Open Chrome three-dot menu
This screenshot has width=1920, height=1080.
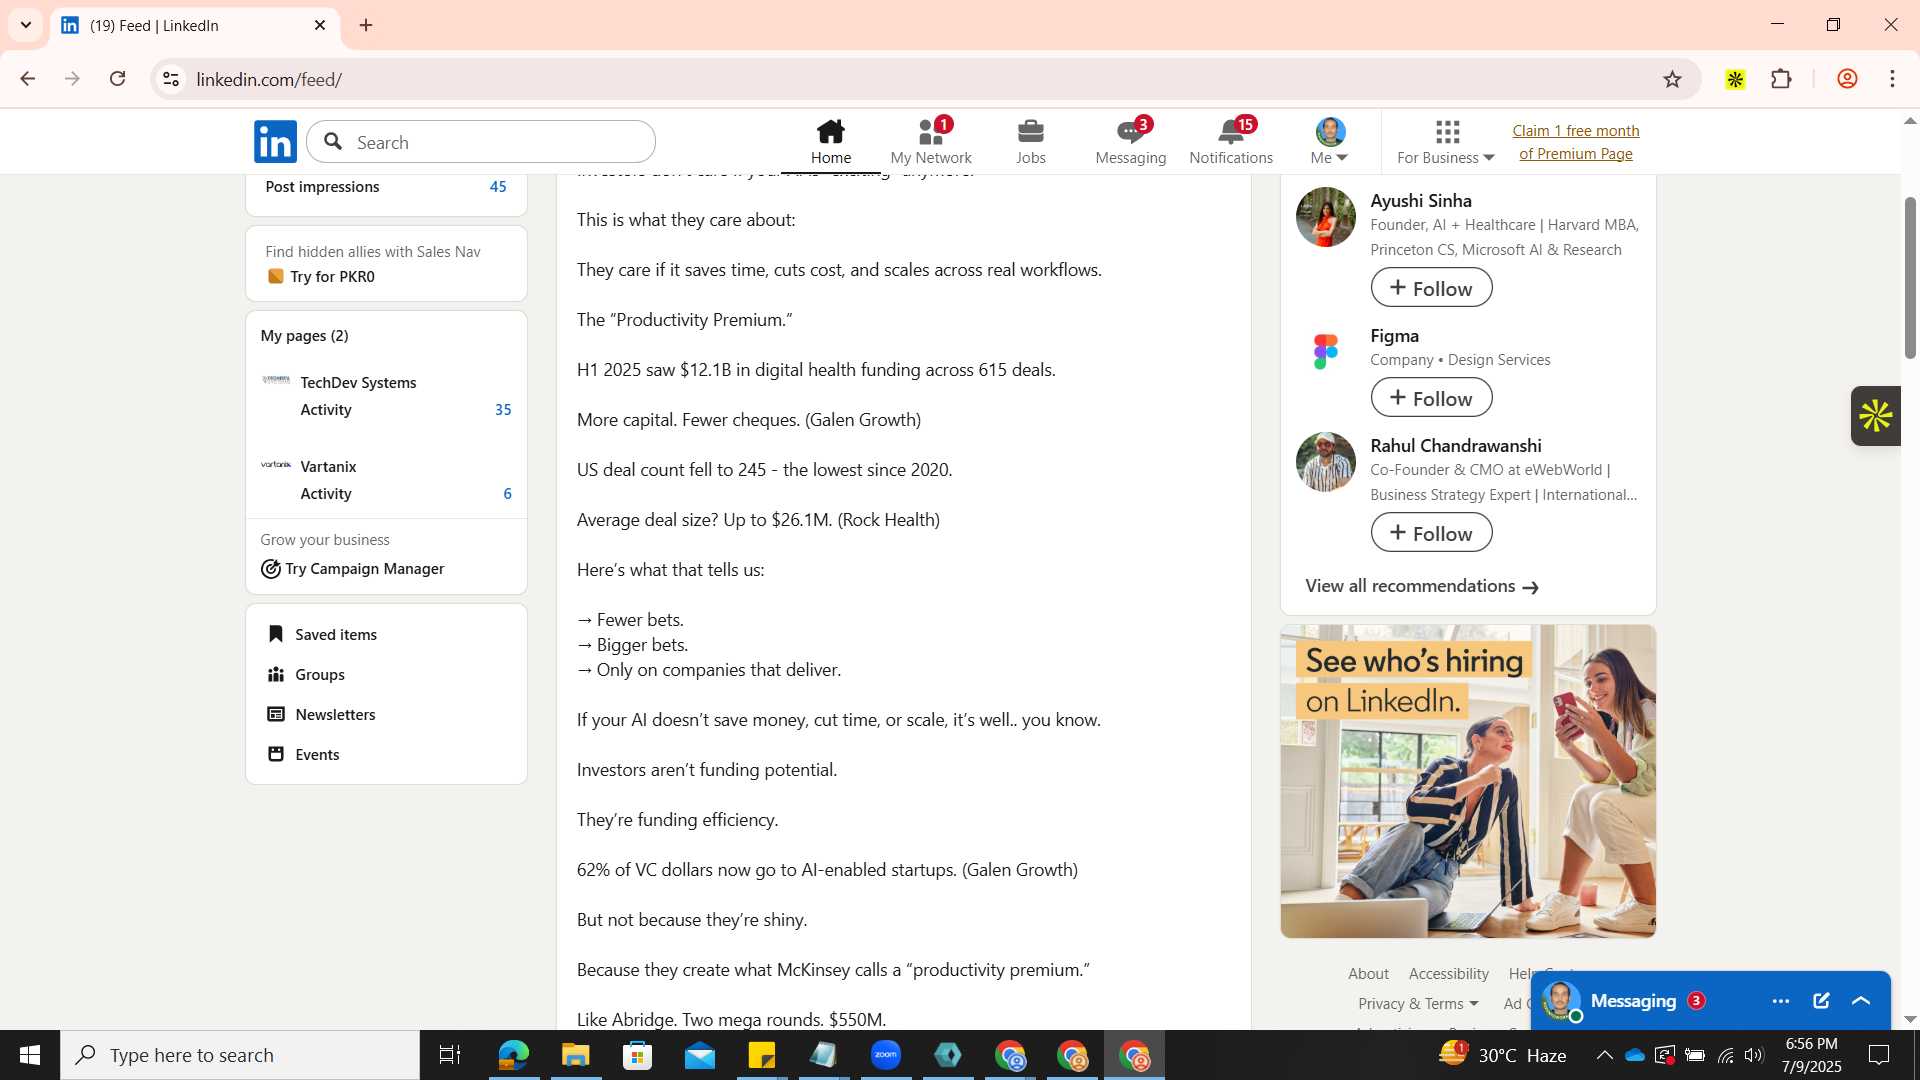(1892, 79)
